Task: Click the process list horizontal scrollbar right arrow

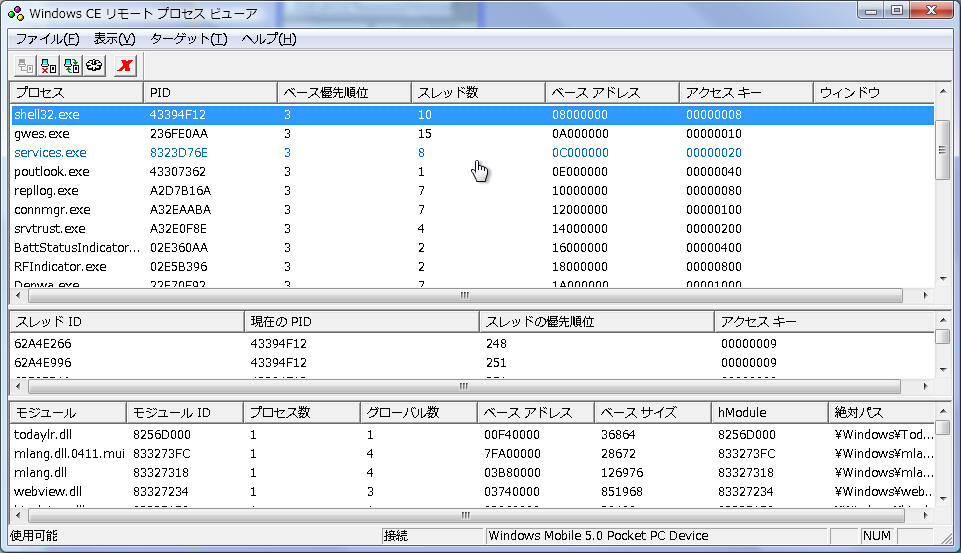Action: tap(925, 296)
